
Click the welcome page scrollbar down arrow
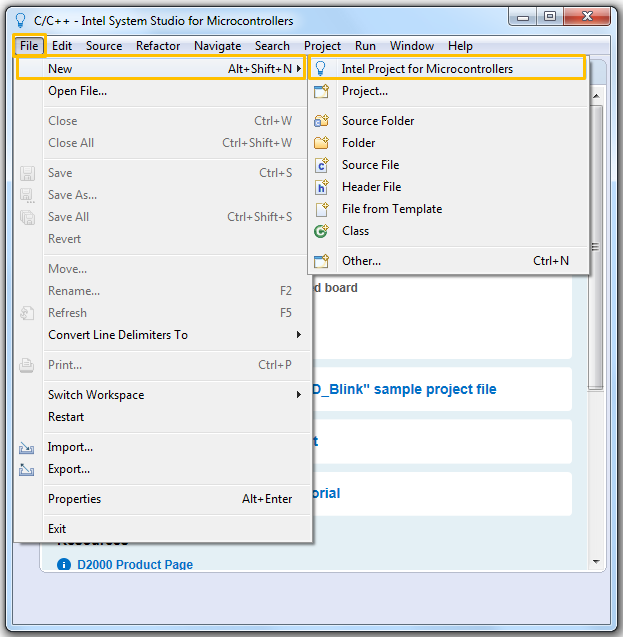596,562
